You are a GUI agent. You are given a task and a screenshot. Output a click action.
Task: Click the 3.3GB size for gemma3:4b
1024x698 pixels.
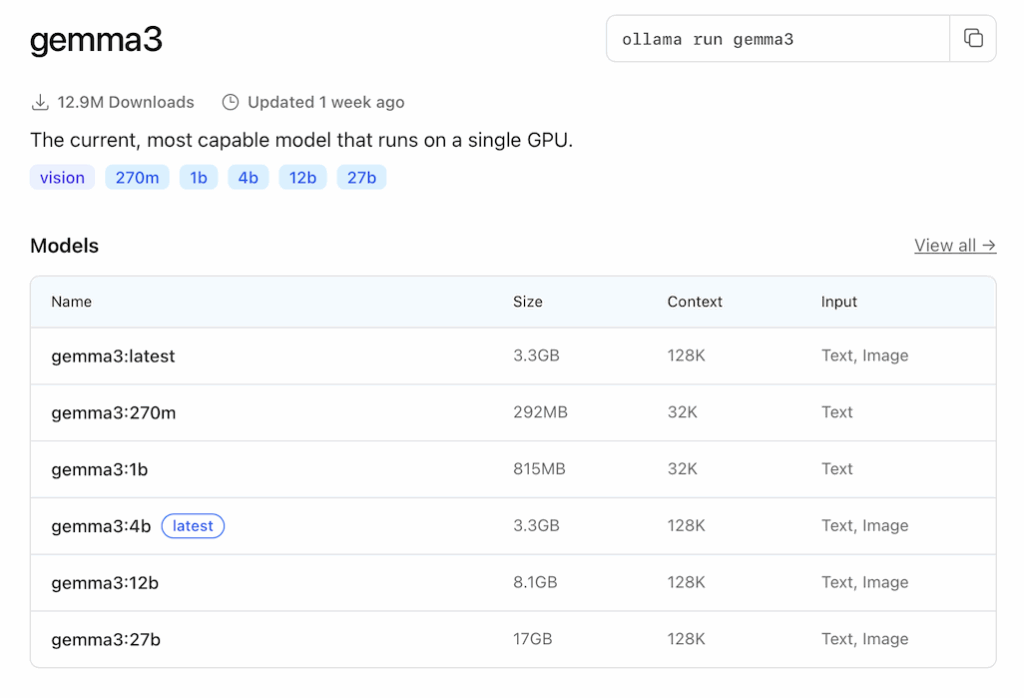pos(536,526)
